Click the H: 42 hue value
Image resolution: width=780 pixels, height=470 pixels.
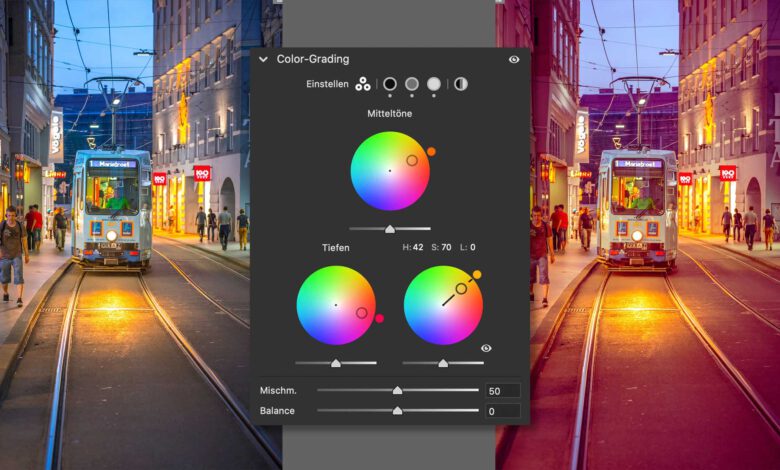tap(413, 247)
